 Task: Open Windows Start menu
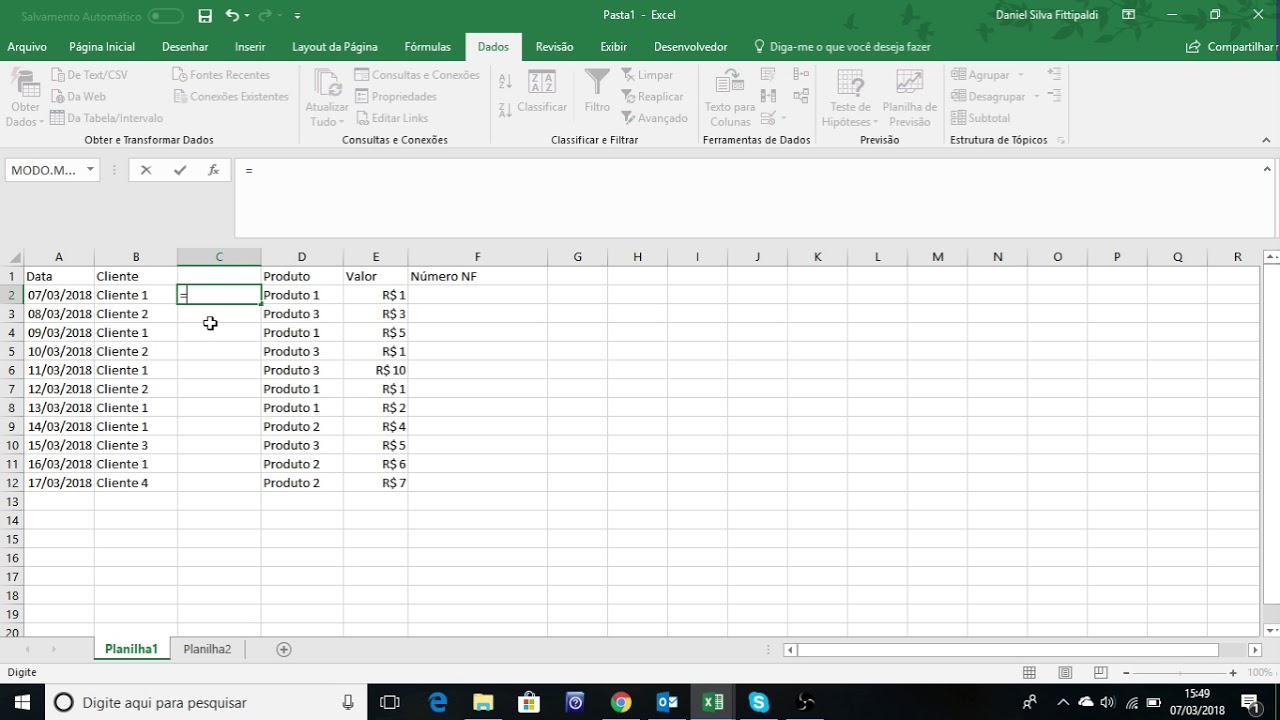(22, 702)
